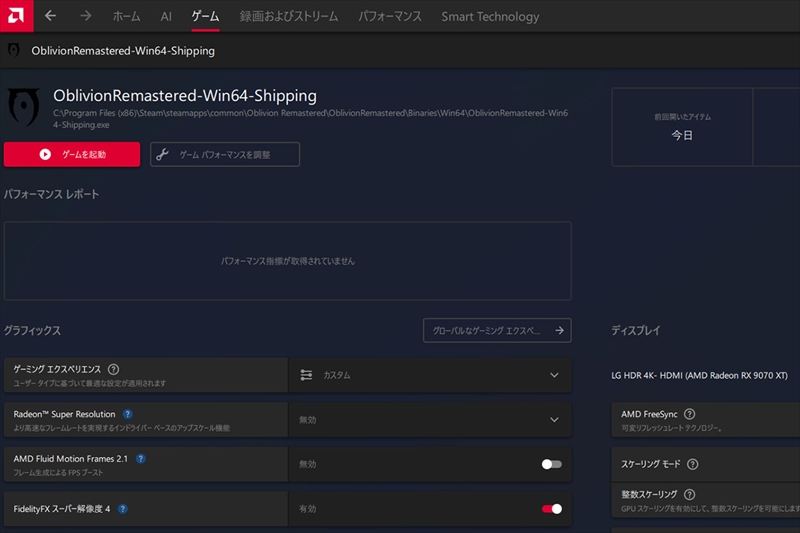Click the wrench icon for game performance tuning
This screenshot has width=800, height=533.
(162, 155)
